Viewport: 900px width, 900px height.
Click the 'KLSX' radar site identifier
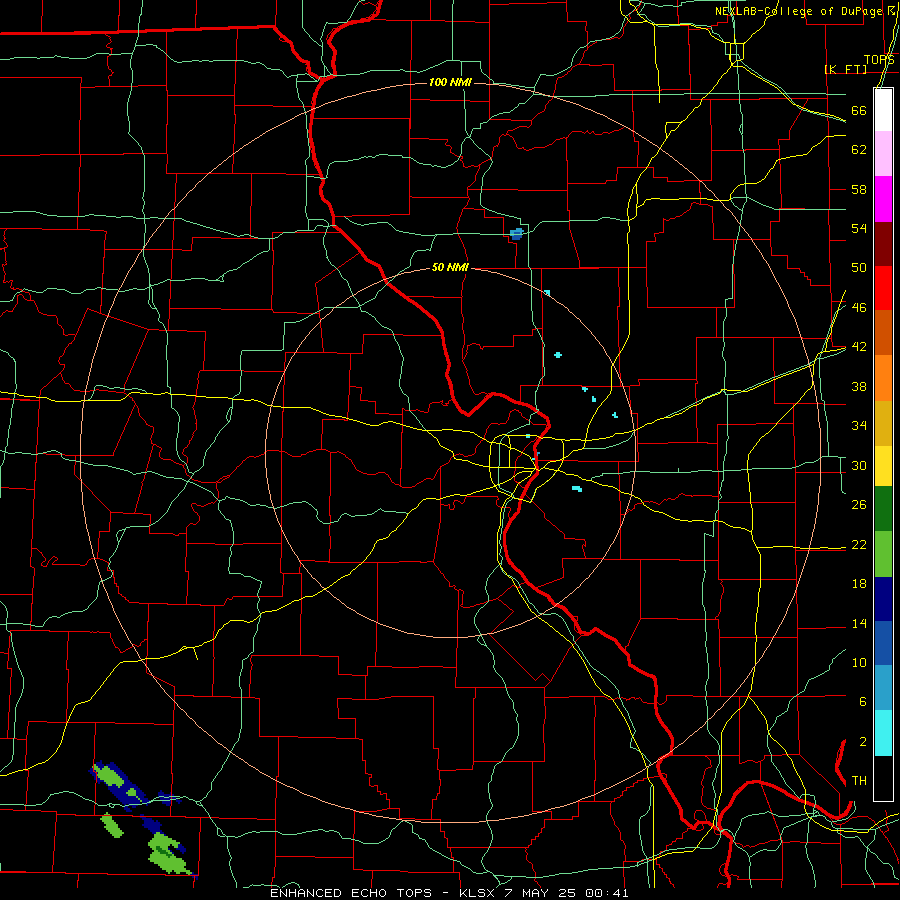click(479, 893)
